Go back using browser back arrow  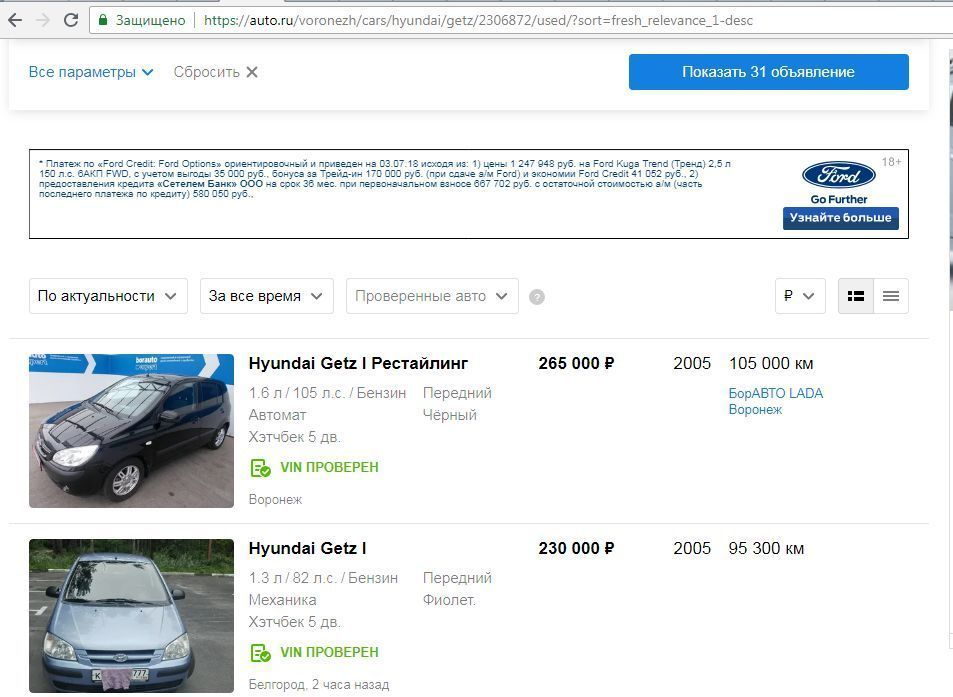tap(15, 20)
